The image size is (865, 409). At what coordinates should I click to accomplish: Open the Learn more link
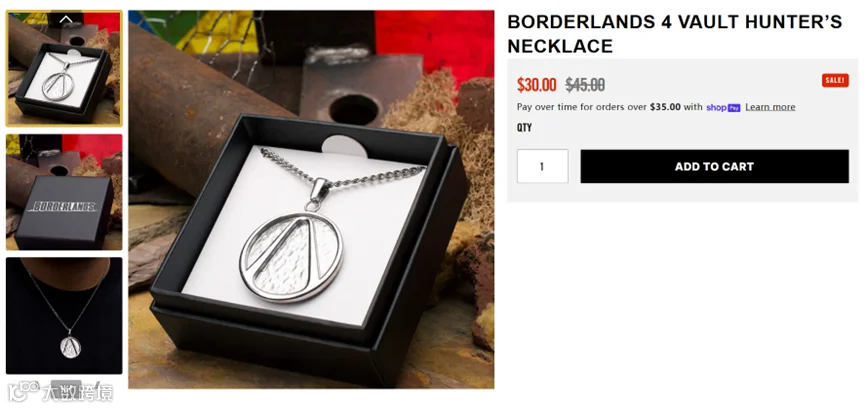coord(770,107)
